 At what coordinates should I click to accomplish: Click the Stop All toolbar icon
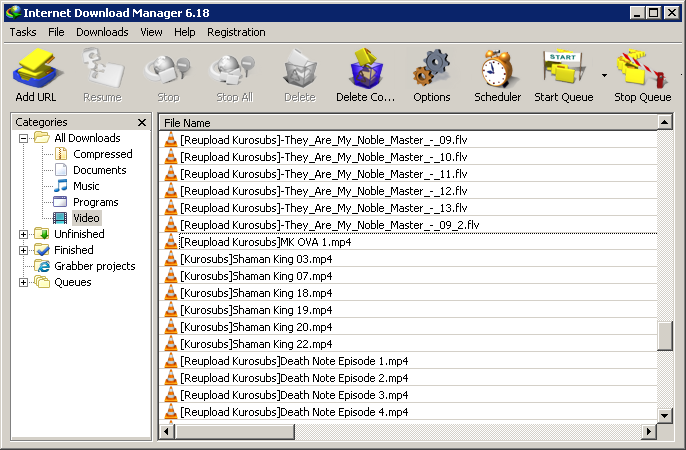pyautogui.click(x=234, y=69)
